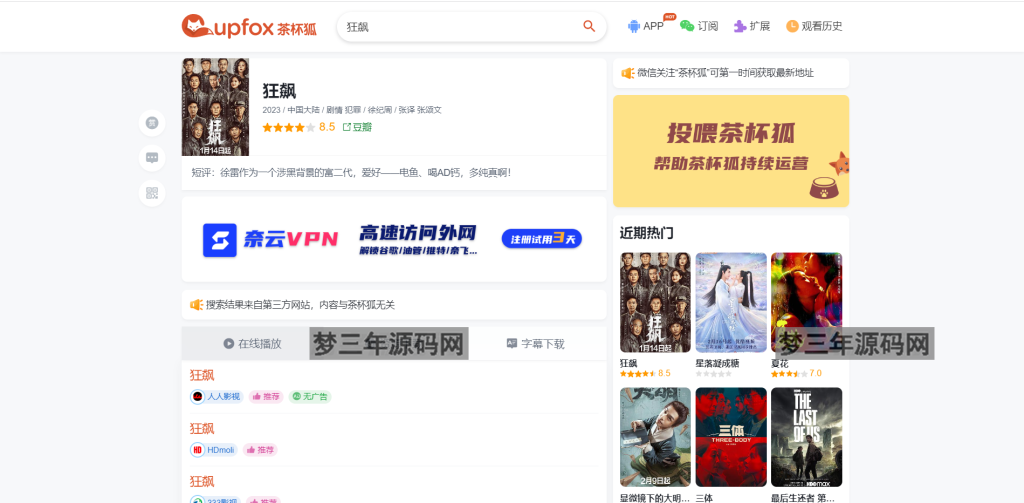Open the 狂飙 result from 333影视

pyautogui.click(x=202, y=481)
